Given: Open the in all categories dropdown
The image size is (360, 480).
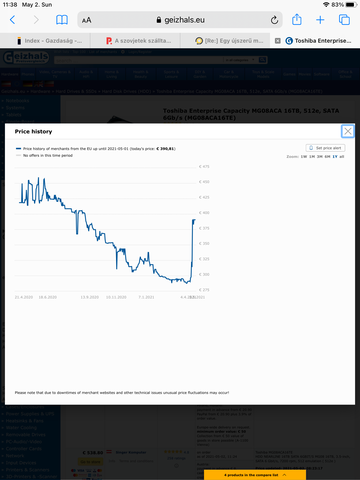Looking at the screenshot, I should (x=239, y=60).
